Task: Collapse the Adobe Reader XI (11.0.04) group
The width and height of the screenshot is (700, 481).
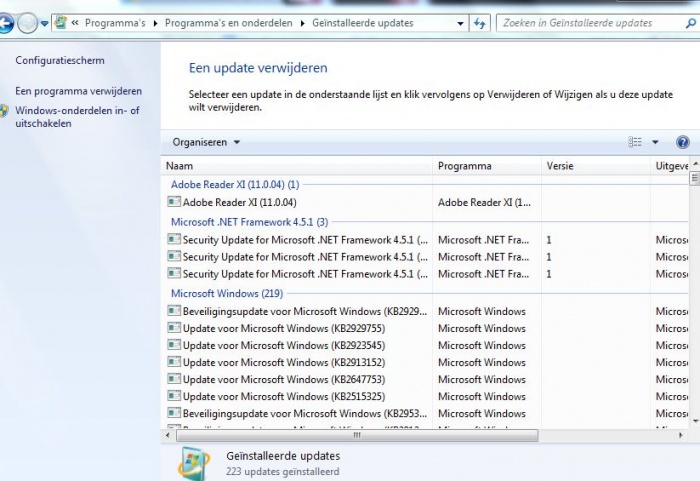Action: coord(235,184)
